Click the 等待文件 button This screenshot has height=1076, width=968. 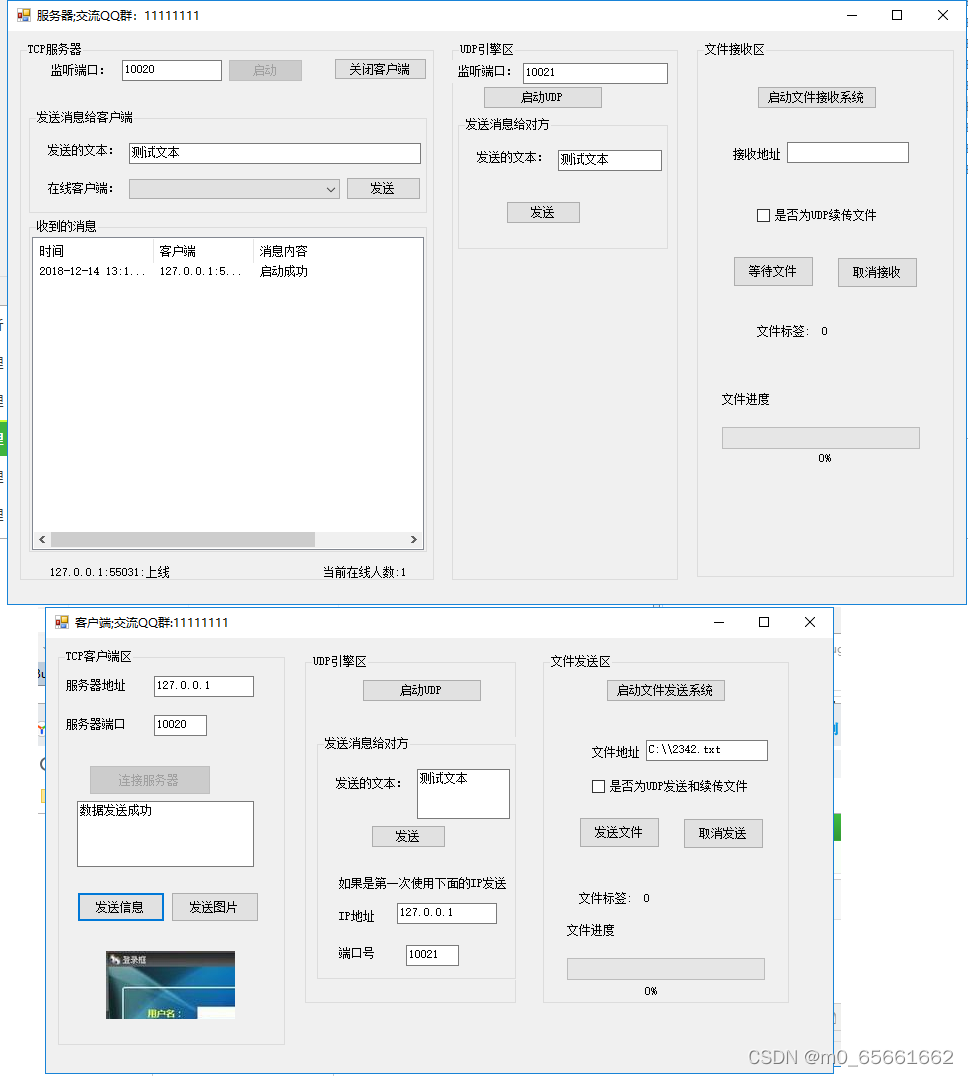tap(773, 271)
